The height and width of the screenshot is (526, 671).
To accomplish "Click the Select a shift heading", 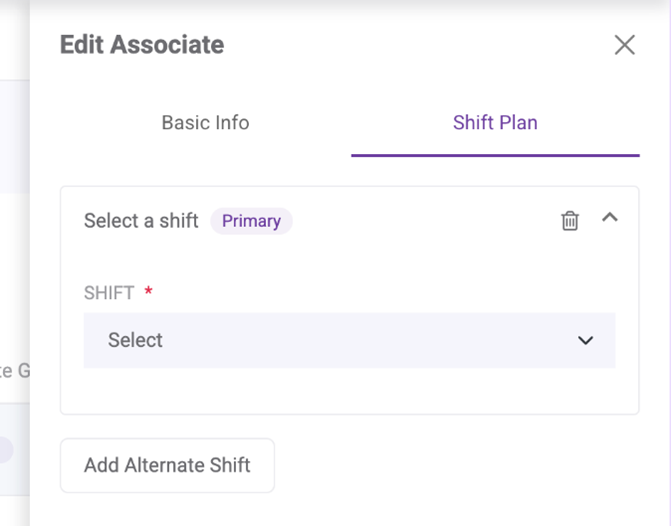I will [x=141, y=221].
